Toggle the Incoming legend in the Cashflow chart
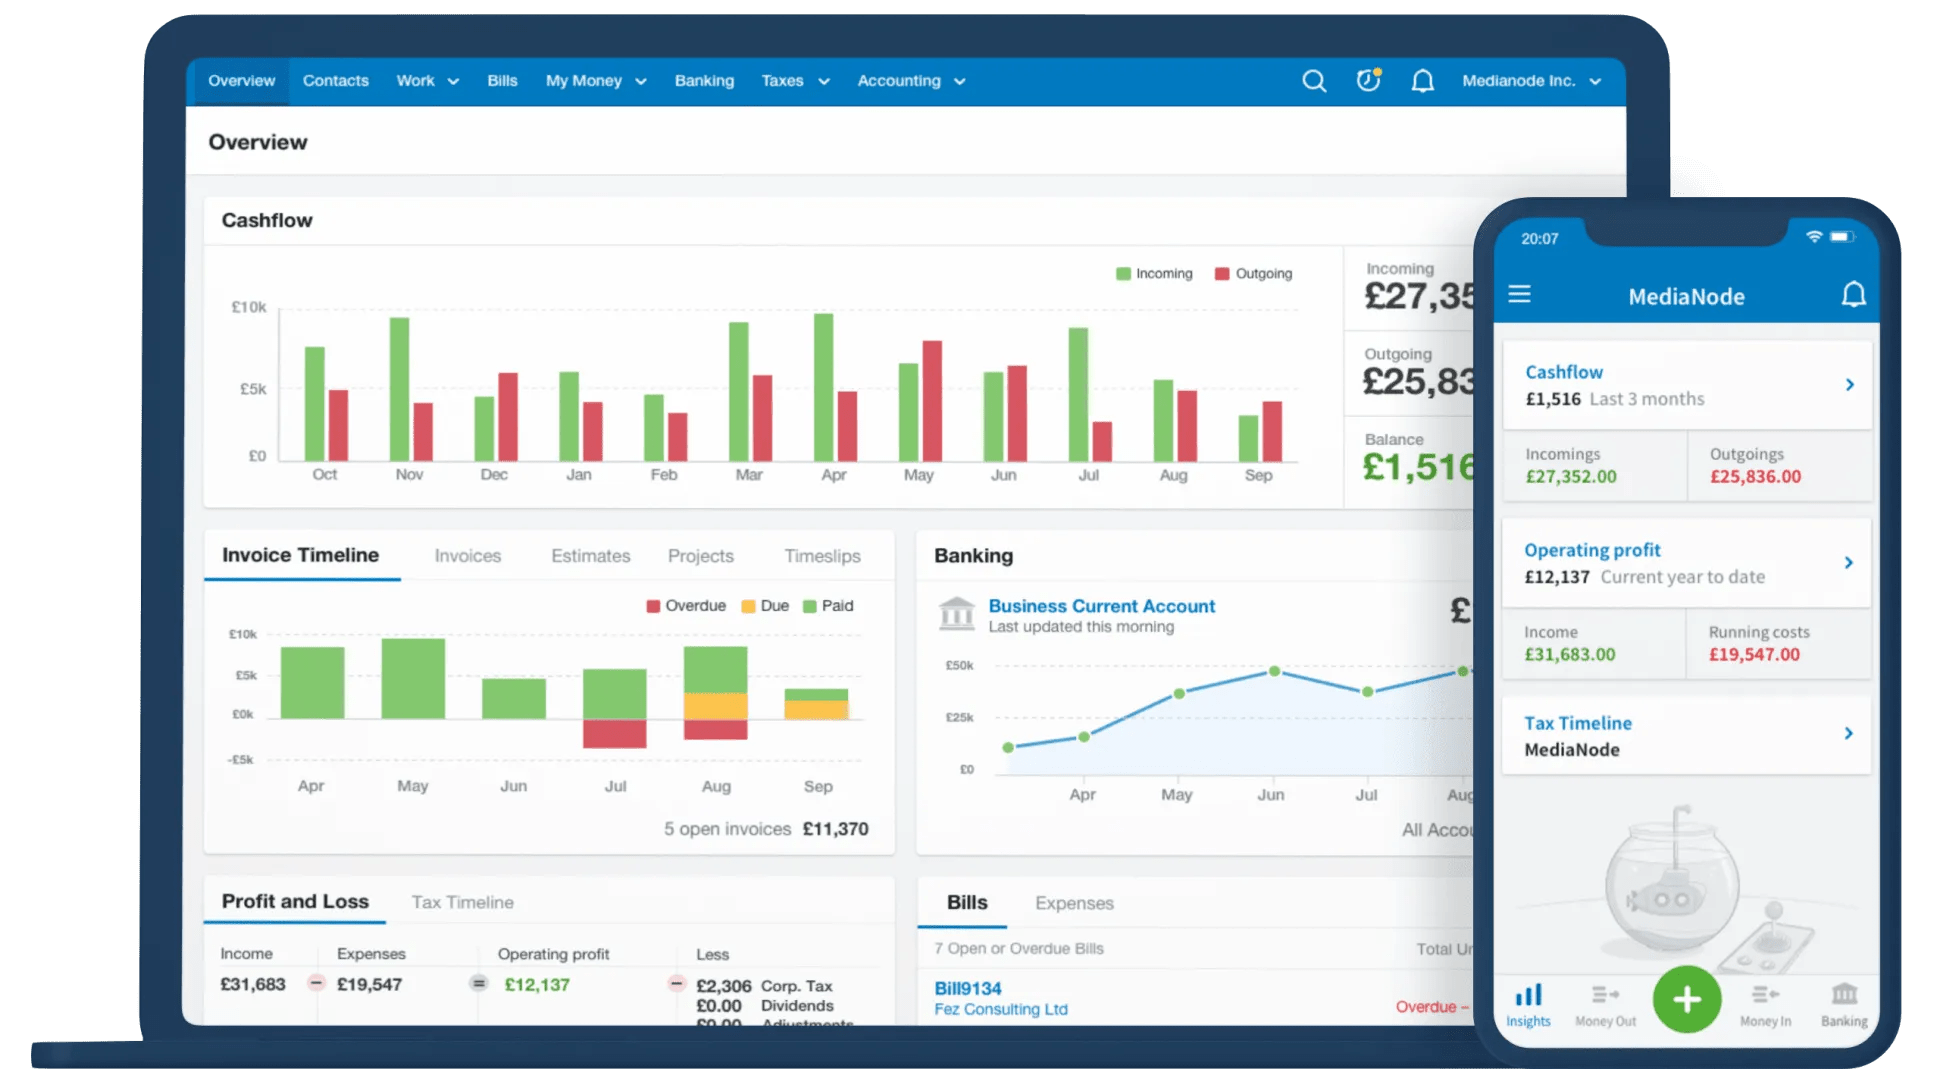The image size is (1940, 1069). click(x=1155, y=273)
